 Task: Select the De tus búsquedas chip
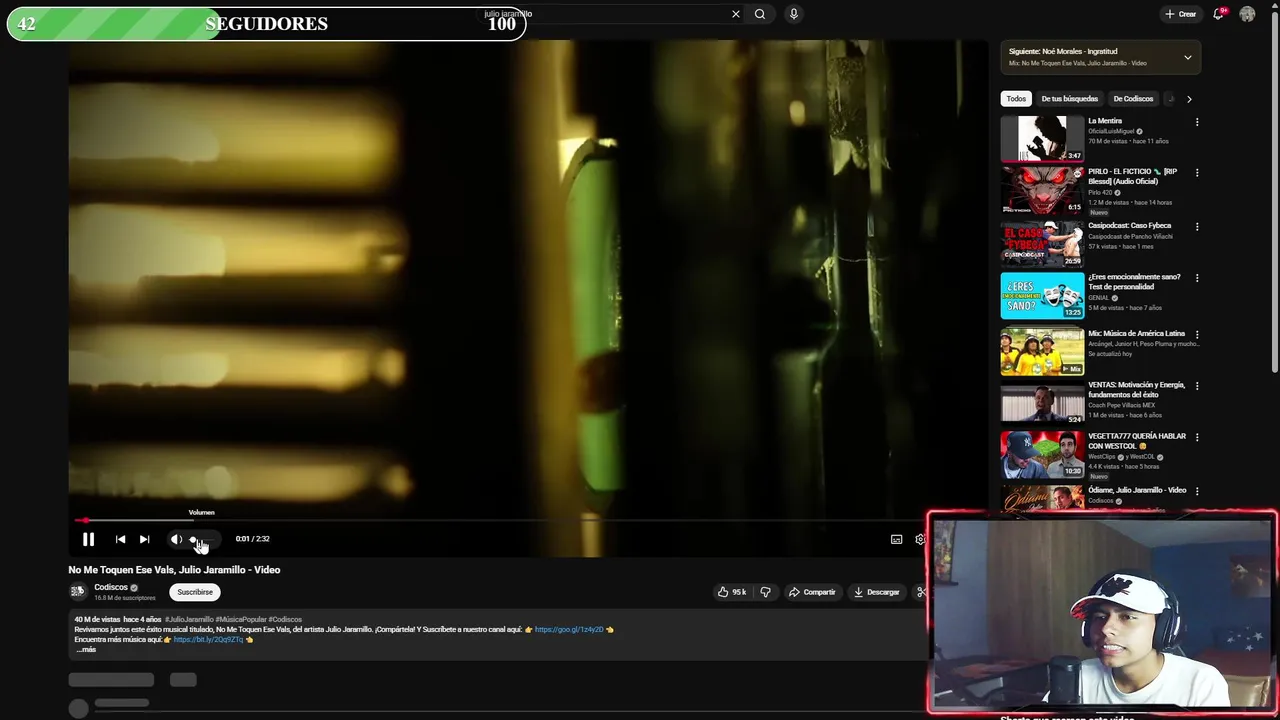tap(1069, 99)
